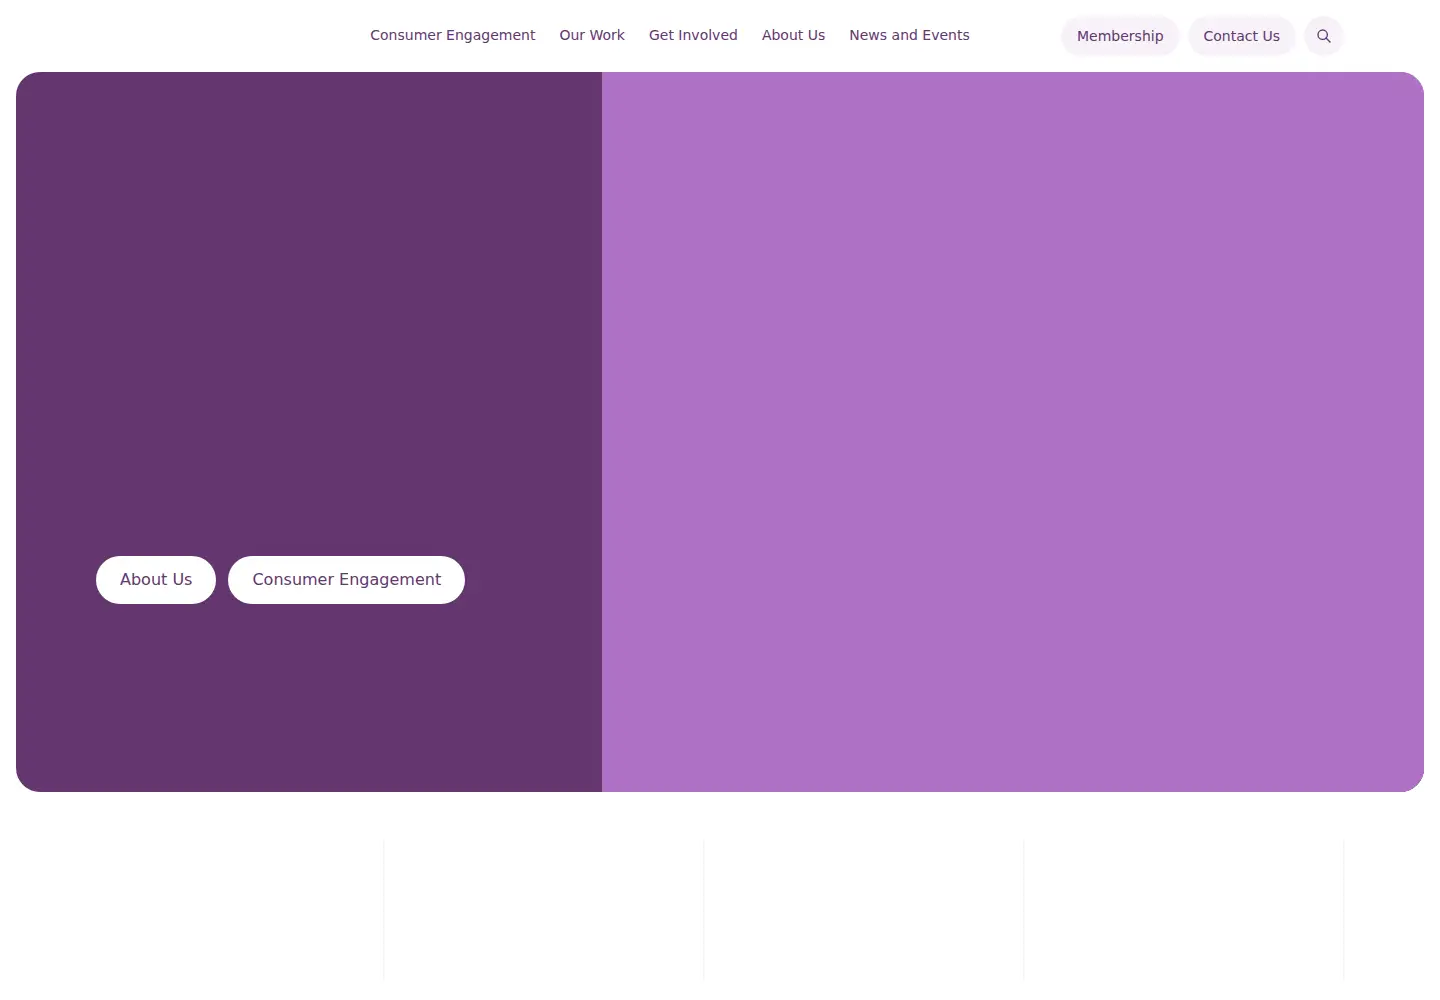Visit News and Events
Screen dimensions: 1440x1000
[909, 35]
